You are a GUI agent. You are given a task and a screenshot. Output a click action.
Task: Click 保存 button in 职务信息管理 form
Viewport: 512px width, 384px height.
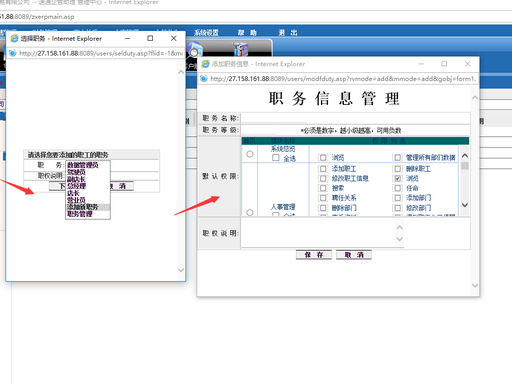(x=314, y=255)
